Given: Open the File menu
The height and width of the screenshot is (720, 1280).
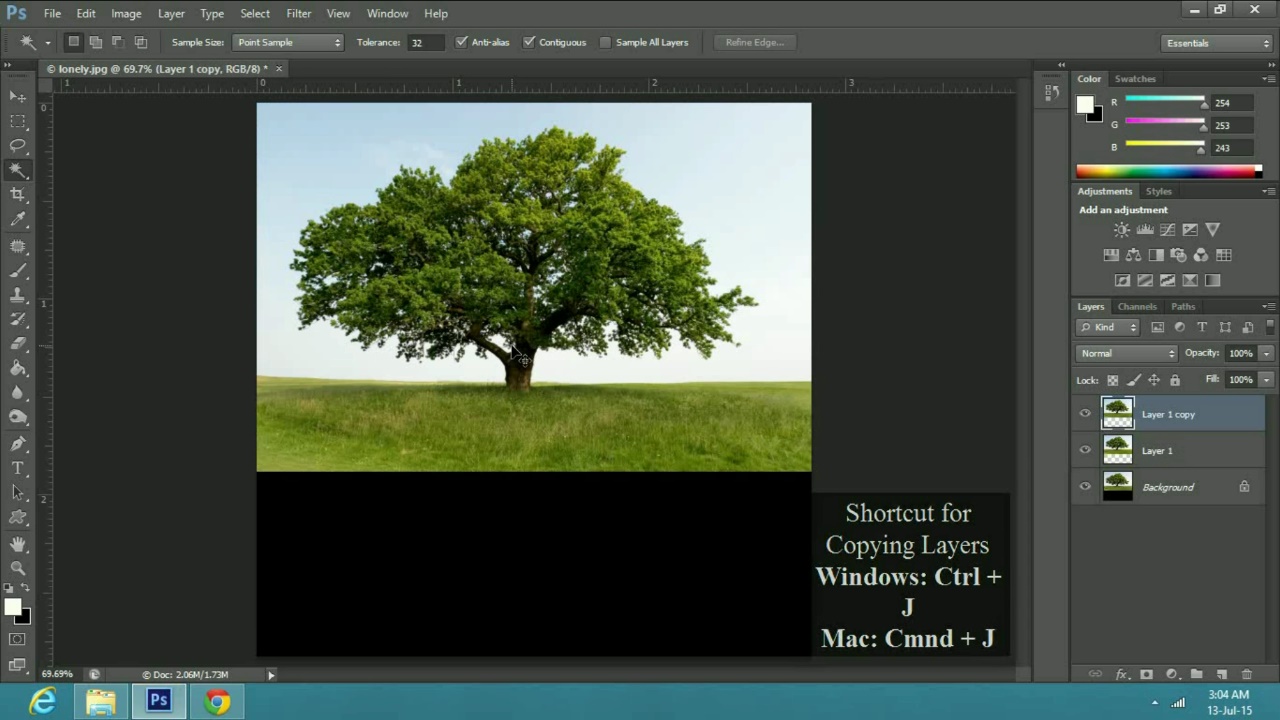Looking at the screenshot, I should point(52,13).
